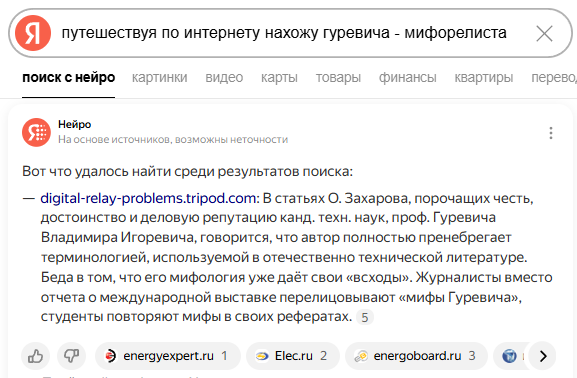Viewport: 577px width, 378px height.
Task: Dislike the answer with thumbs down
Action: click(71, 356)
